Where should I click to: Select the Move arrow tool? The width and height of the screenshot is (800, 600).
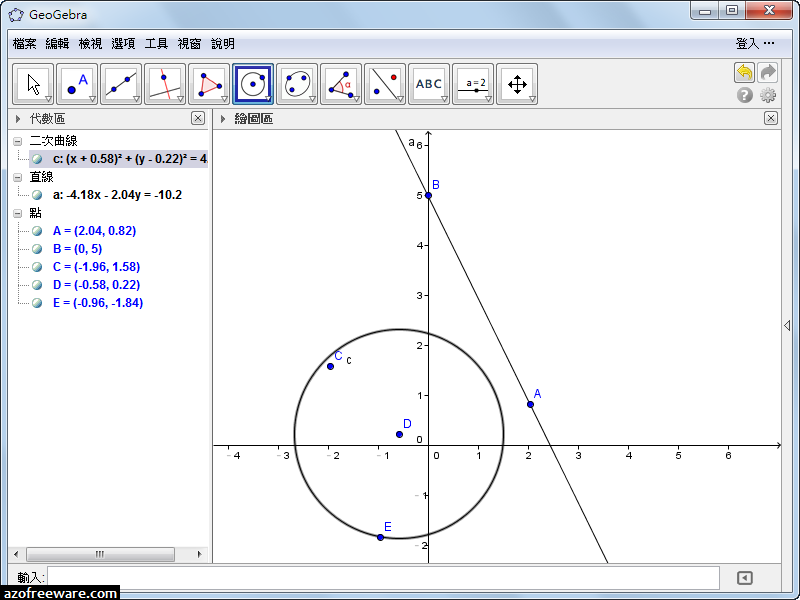[33, 84]
